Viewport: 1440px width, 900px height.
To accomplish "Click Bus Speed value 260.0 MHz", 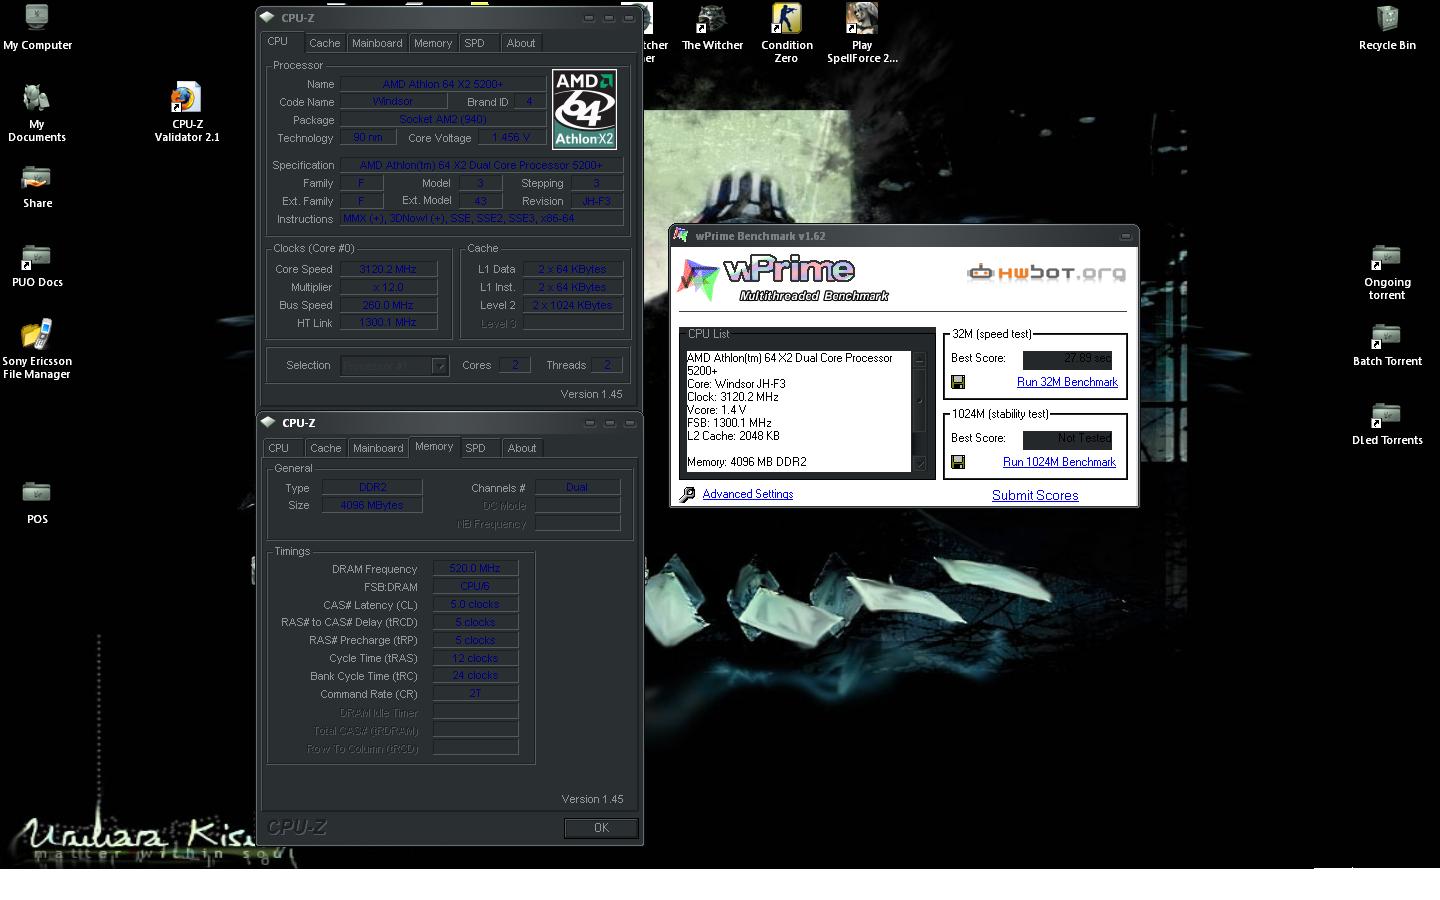I will (388, 305).
